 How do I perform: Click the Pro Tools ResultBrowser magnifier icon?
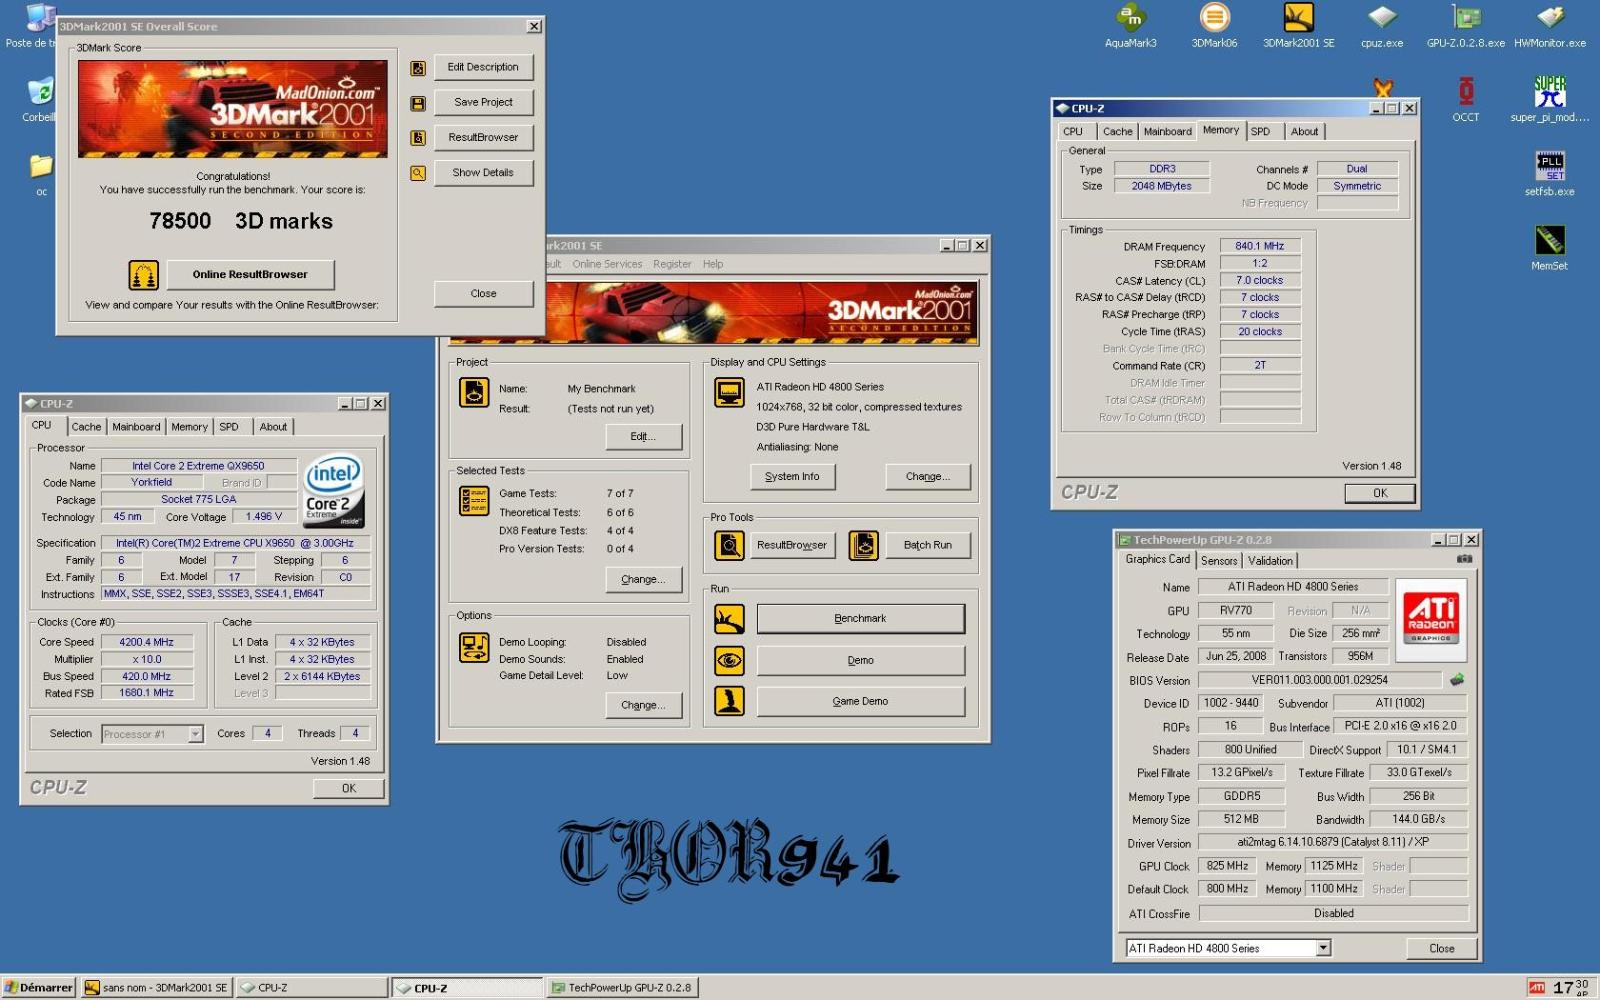tap(729, 545)
